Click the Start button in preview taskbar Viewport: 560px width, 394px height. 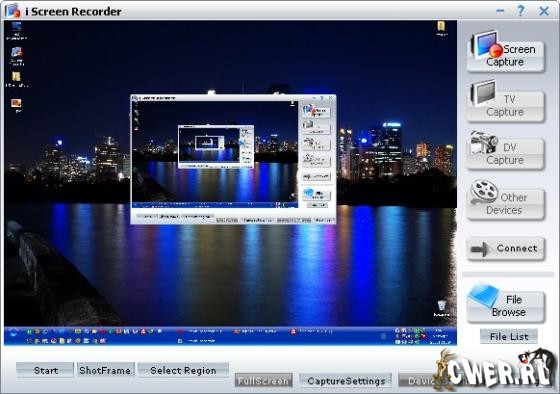tap(13, 333)
